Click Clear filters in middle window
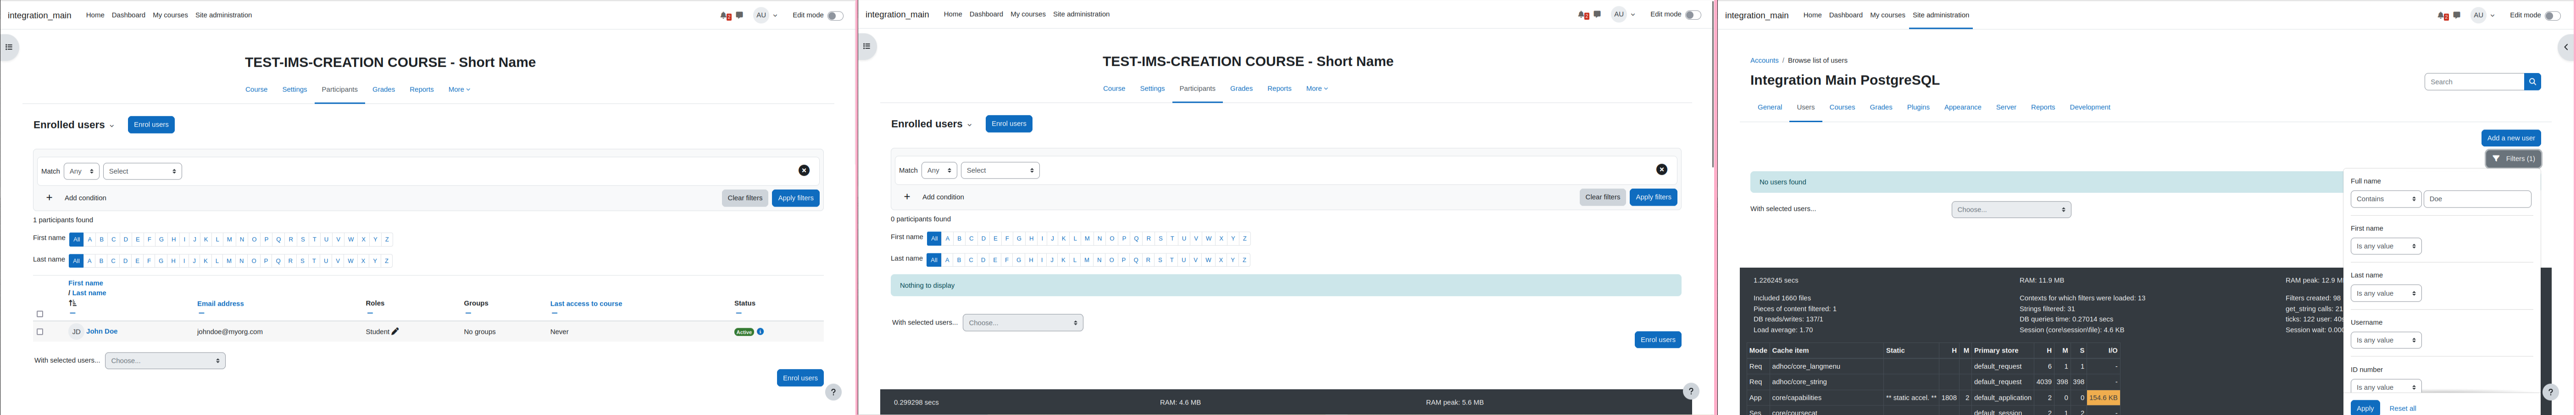 click(x=1603, y=197)
